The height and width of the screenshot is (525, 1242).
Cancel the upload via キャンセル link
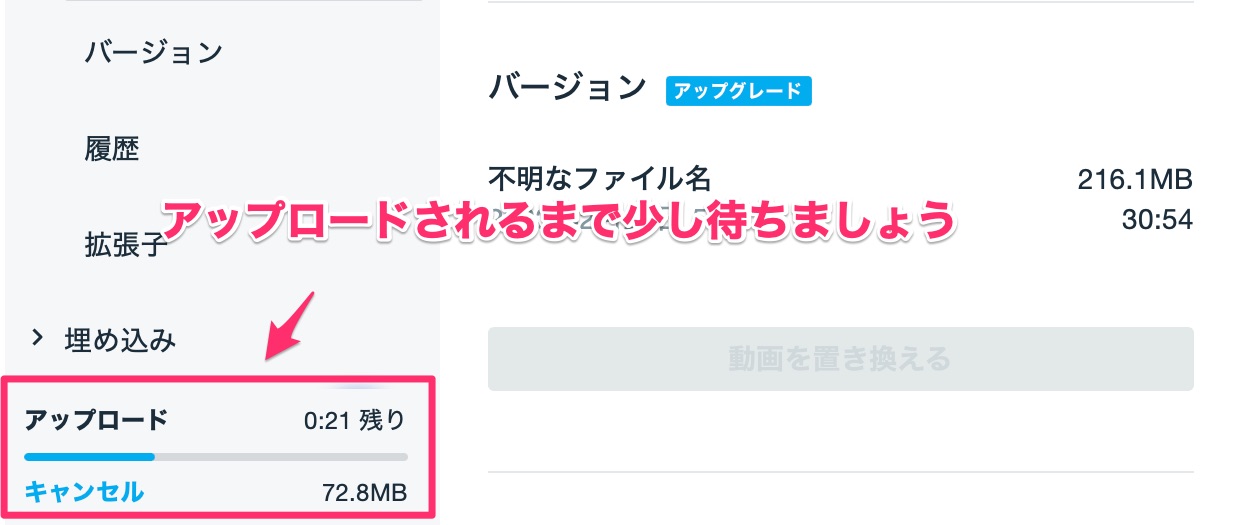pos(84,491)
